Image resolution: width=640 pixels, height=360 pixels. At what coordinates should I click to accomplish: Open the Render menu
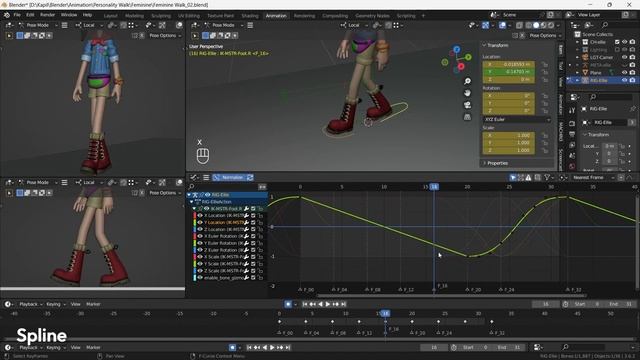coord(47,15)
